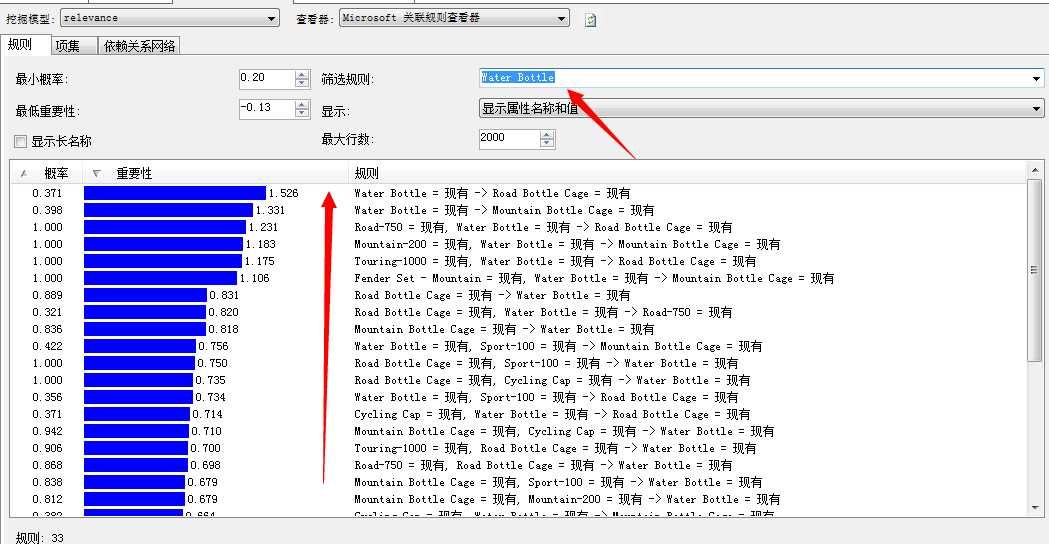Select the Mountain Bottle Cage, Cycling Cap rule
The width and height of the screenshot is (1049, 544).
click(518, 431)
